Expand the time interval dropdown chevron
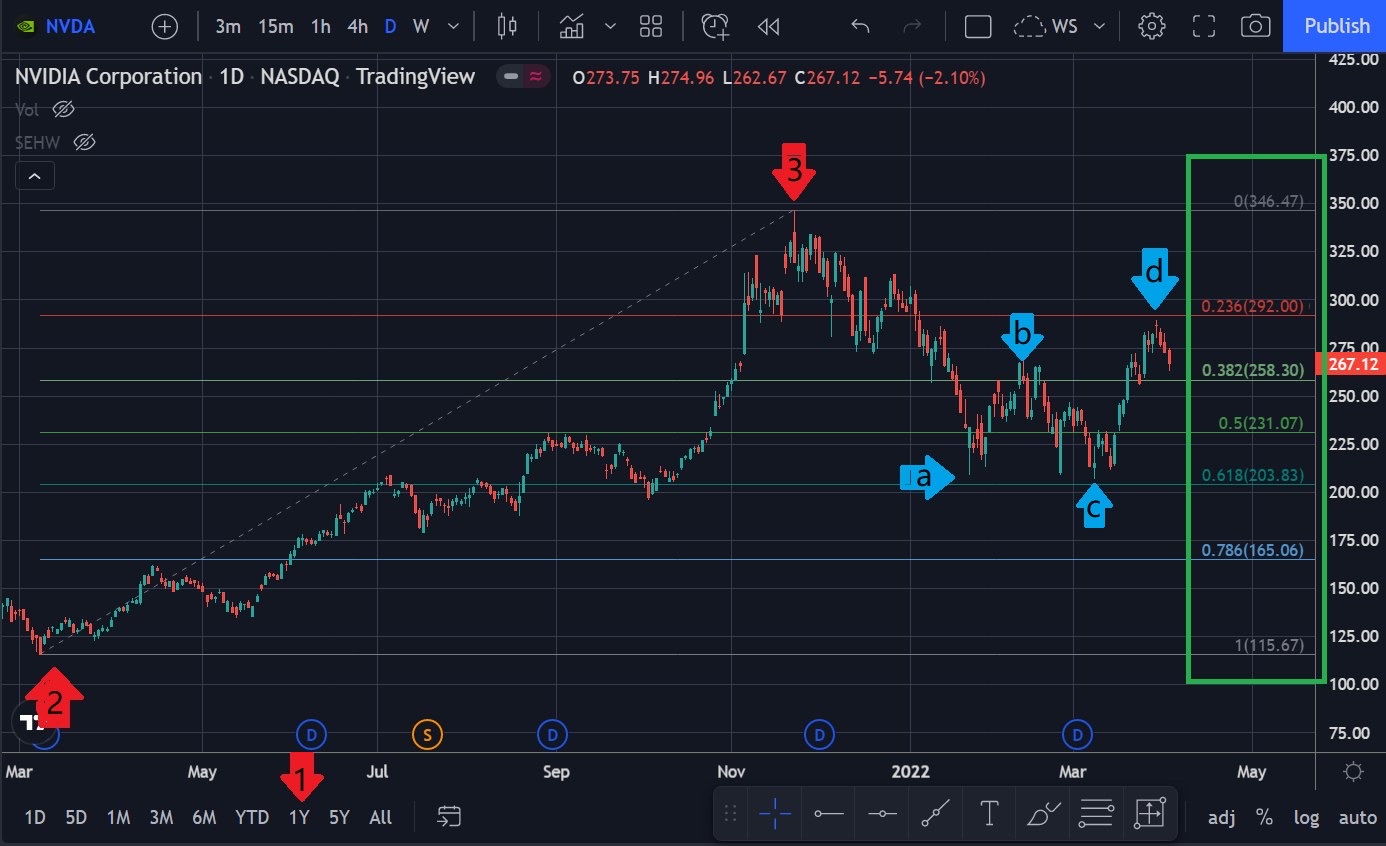 pos(454,27)
